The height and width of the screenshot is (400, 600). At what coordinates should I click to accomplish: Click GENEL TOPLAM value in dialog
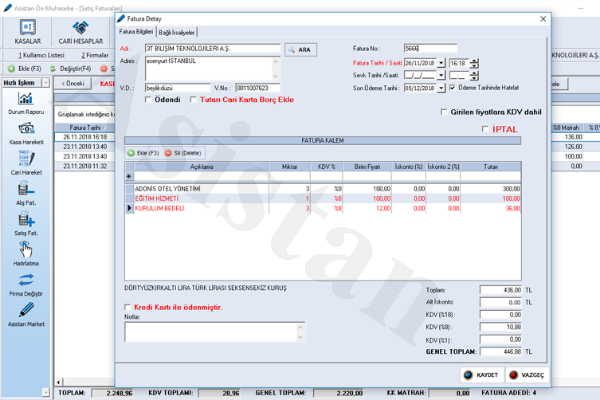501,351
